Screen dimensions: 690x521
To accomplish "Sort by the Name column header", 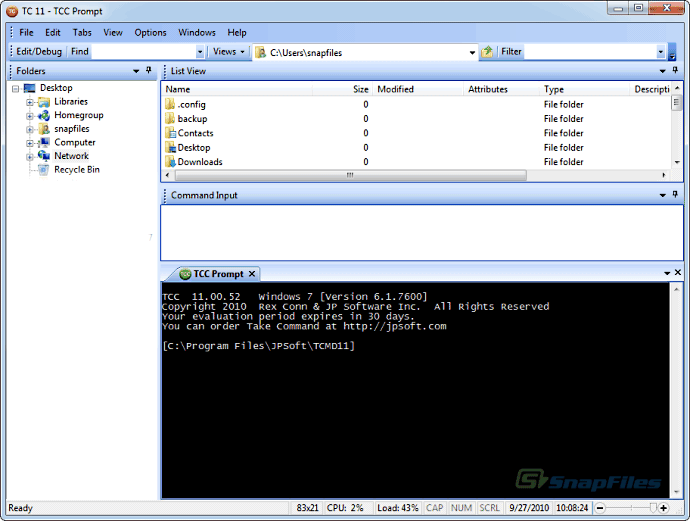I will (238, 89).
